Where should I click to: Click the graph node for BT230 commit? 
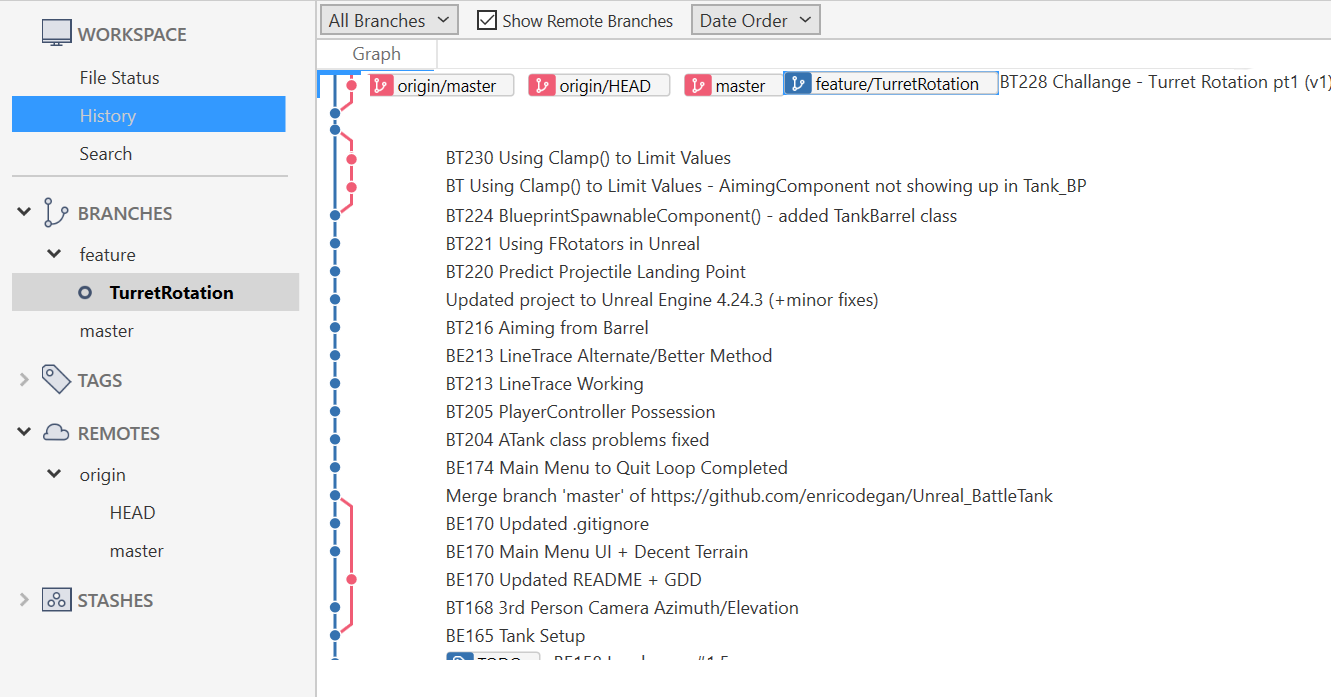[x=351, y=158]
